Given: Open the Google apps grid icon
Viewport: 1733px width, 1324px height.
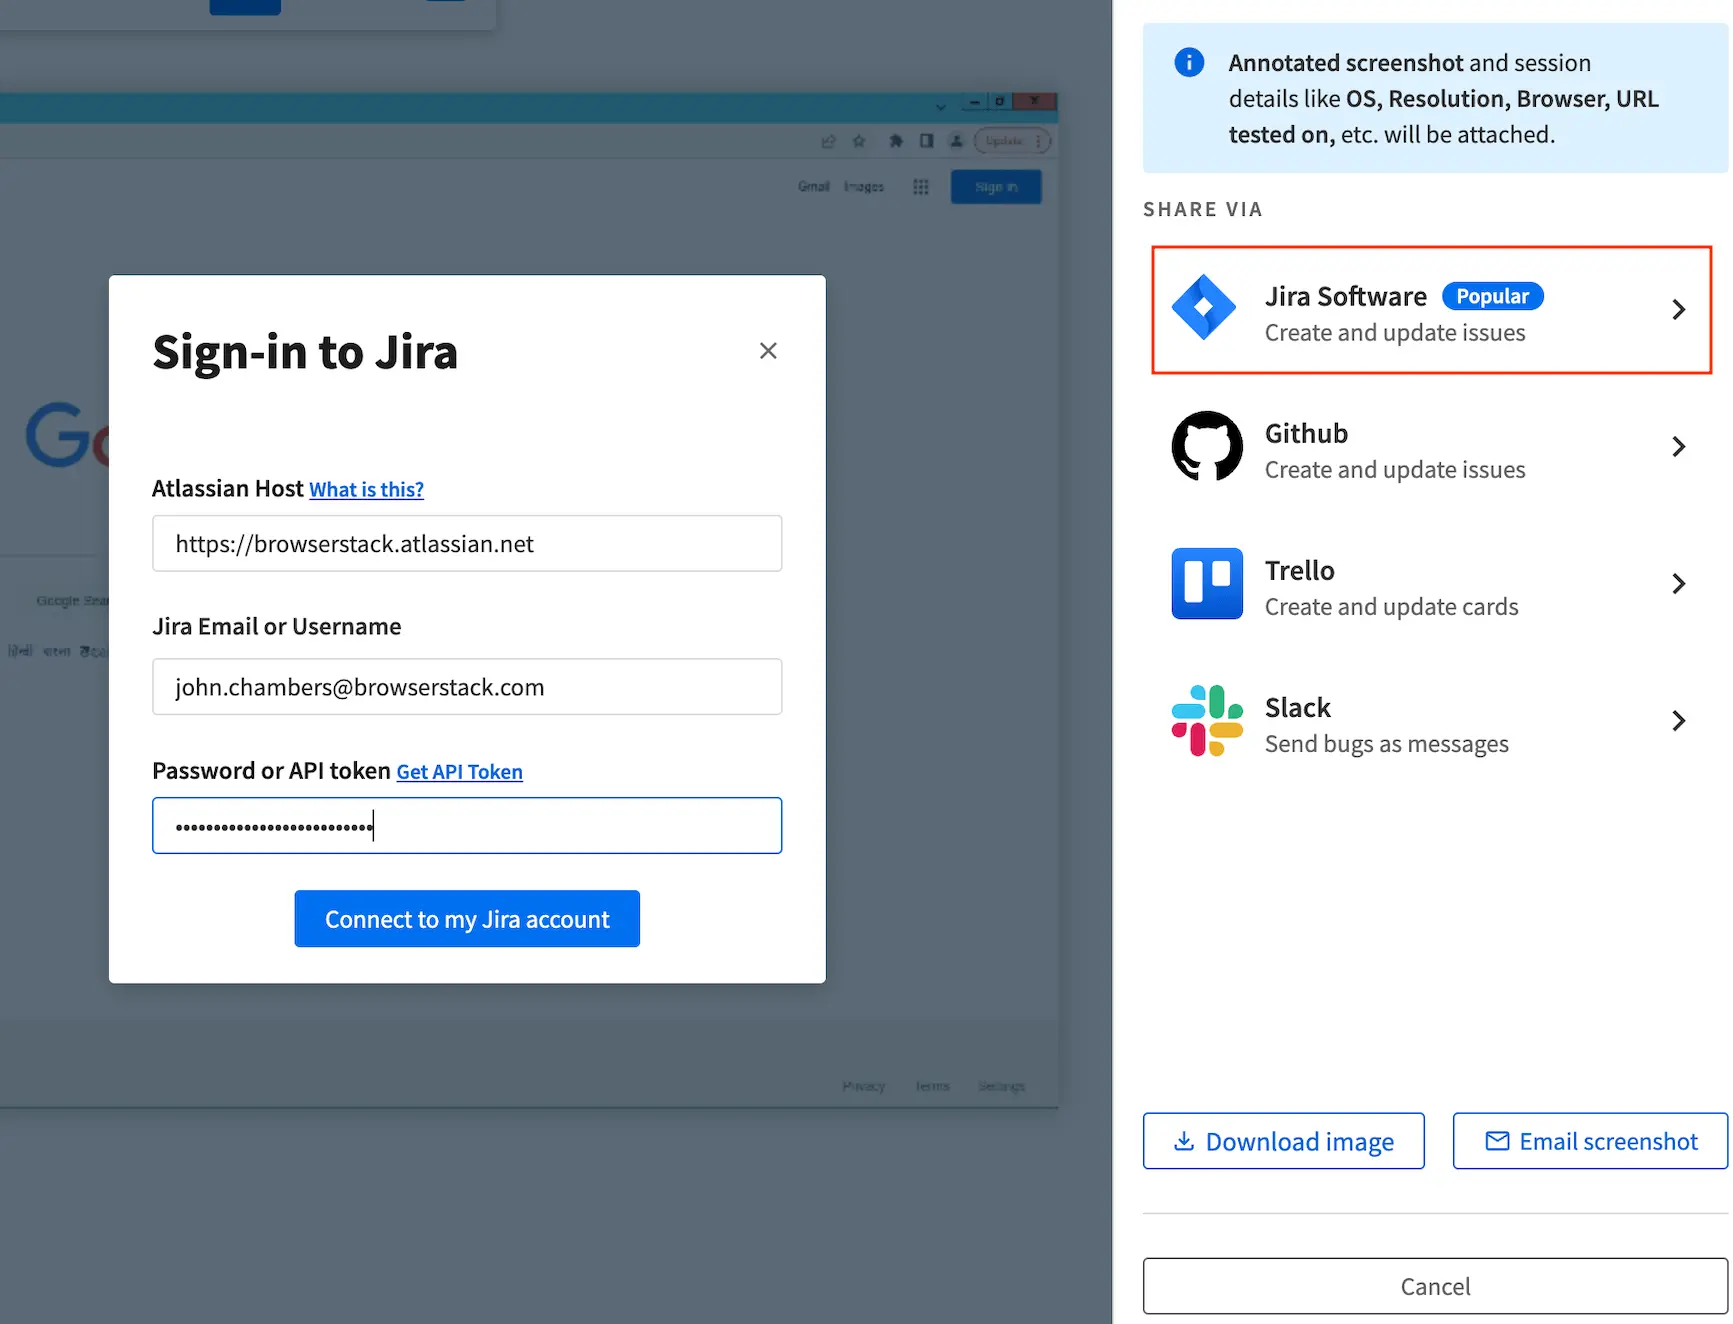Looking at the screenshot, I should pos(920,186).
